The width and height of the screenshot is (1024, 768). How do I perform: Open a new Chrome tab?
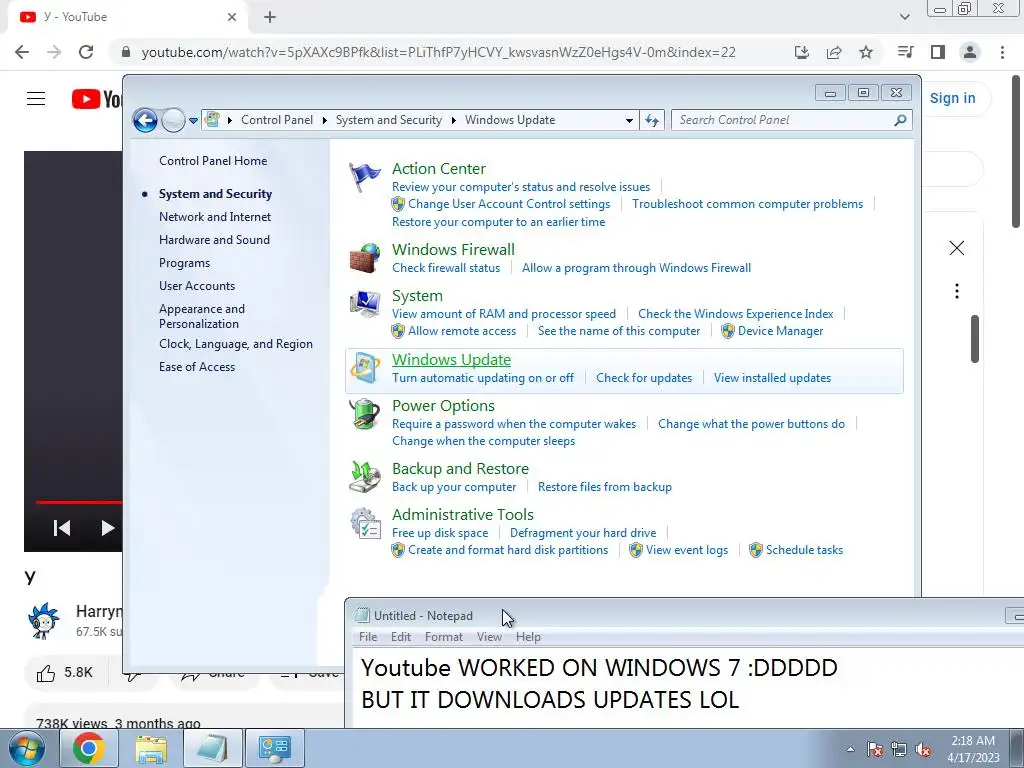270,17
